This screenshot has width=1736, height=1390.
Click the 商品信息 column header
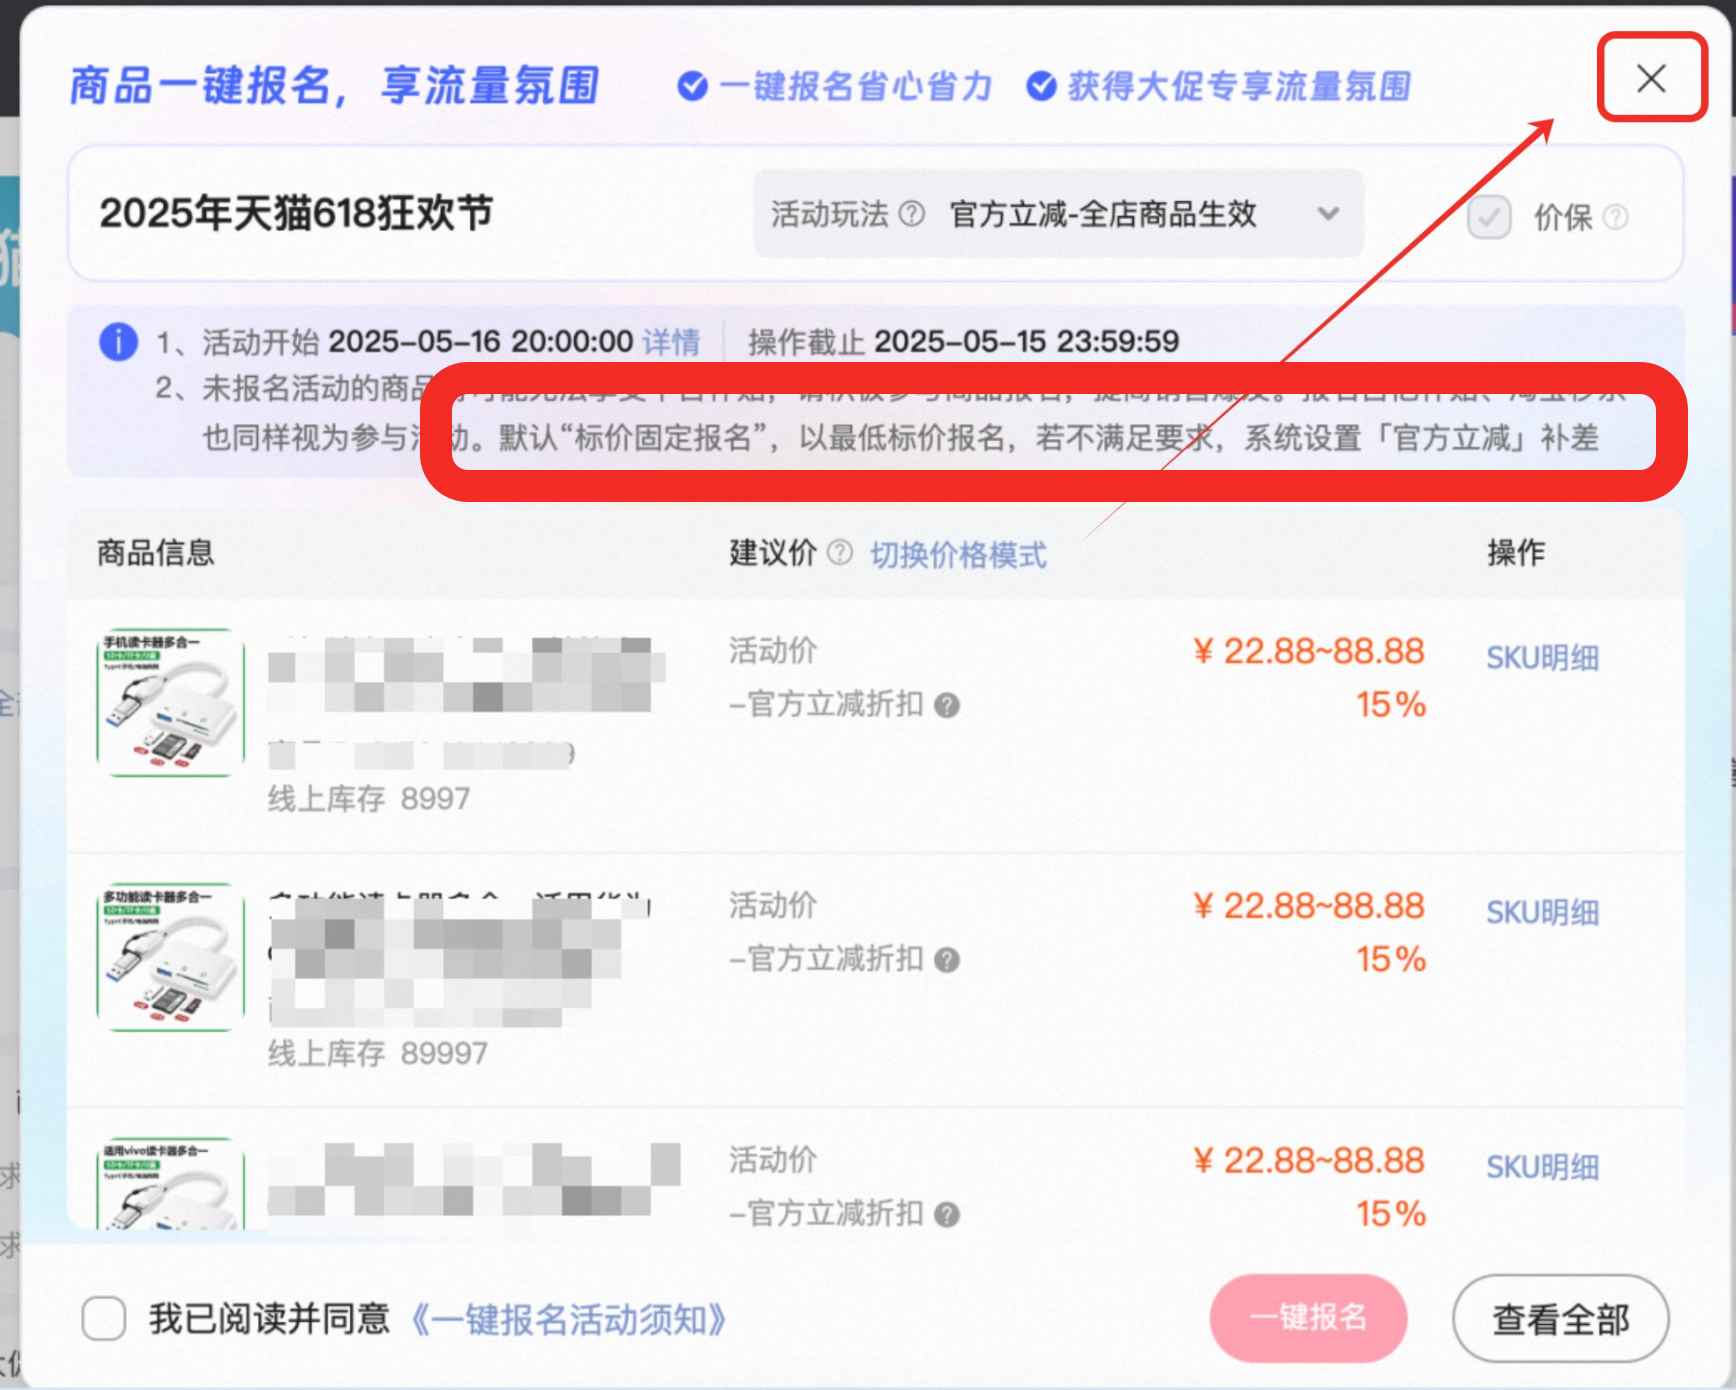tap(156, 552)
